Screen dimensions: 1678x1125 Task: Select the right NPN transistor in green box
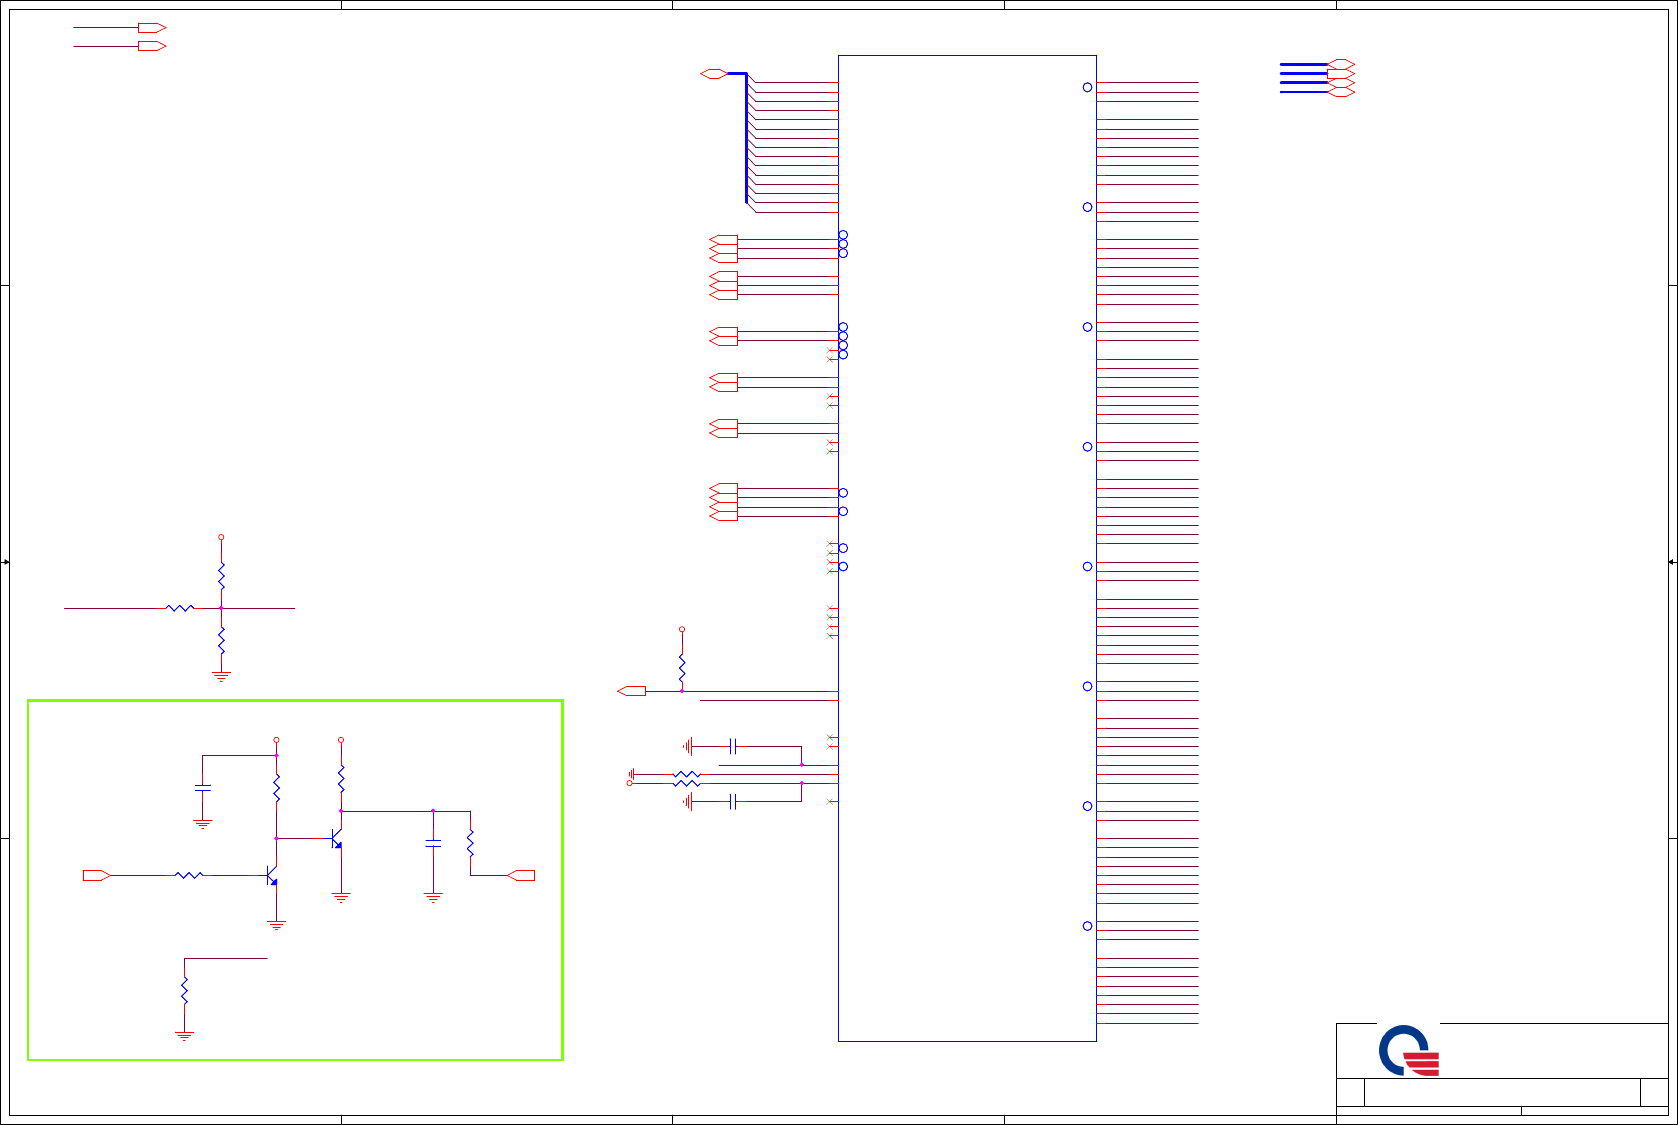click(336, 838)
